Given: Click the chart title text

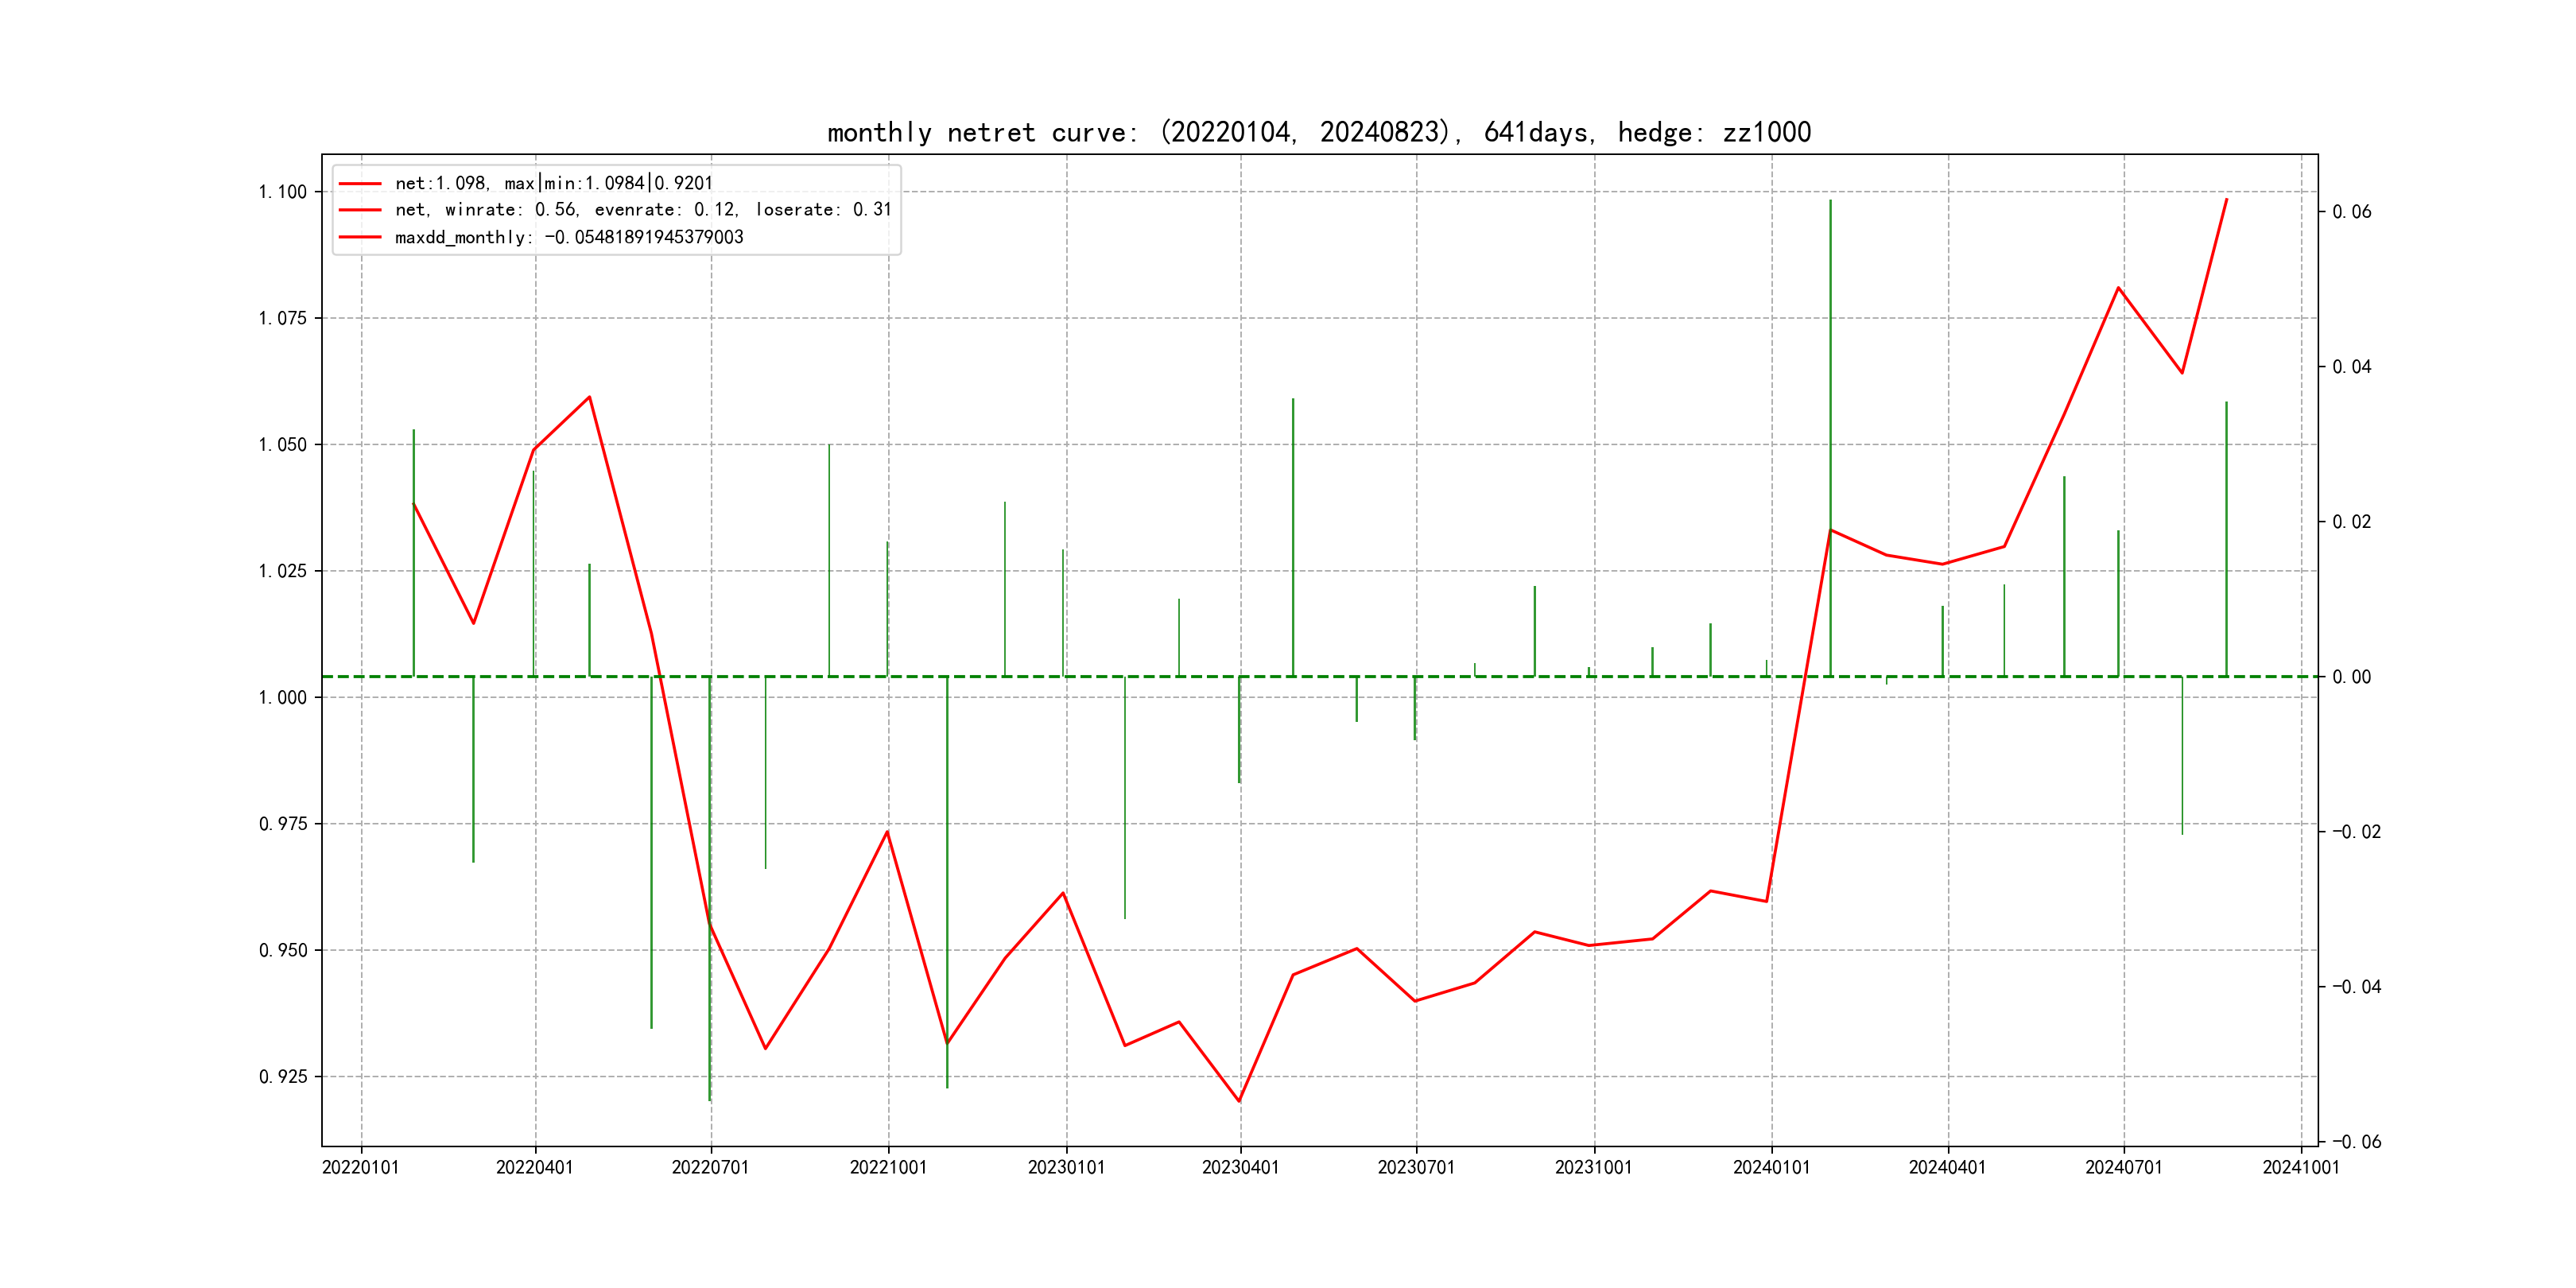Looking at the screenshot, I should pos(1318,132).
